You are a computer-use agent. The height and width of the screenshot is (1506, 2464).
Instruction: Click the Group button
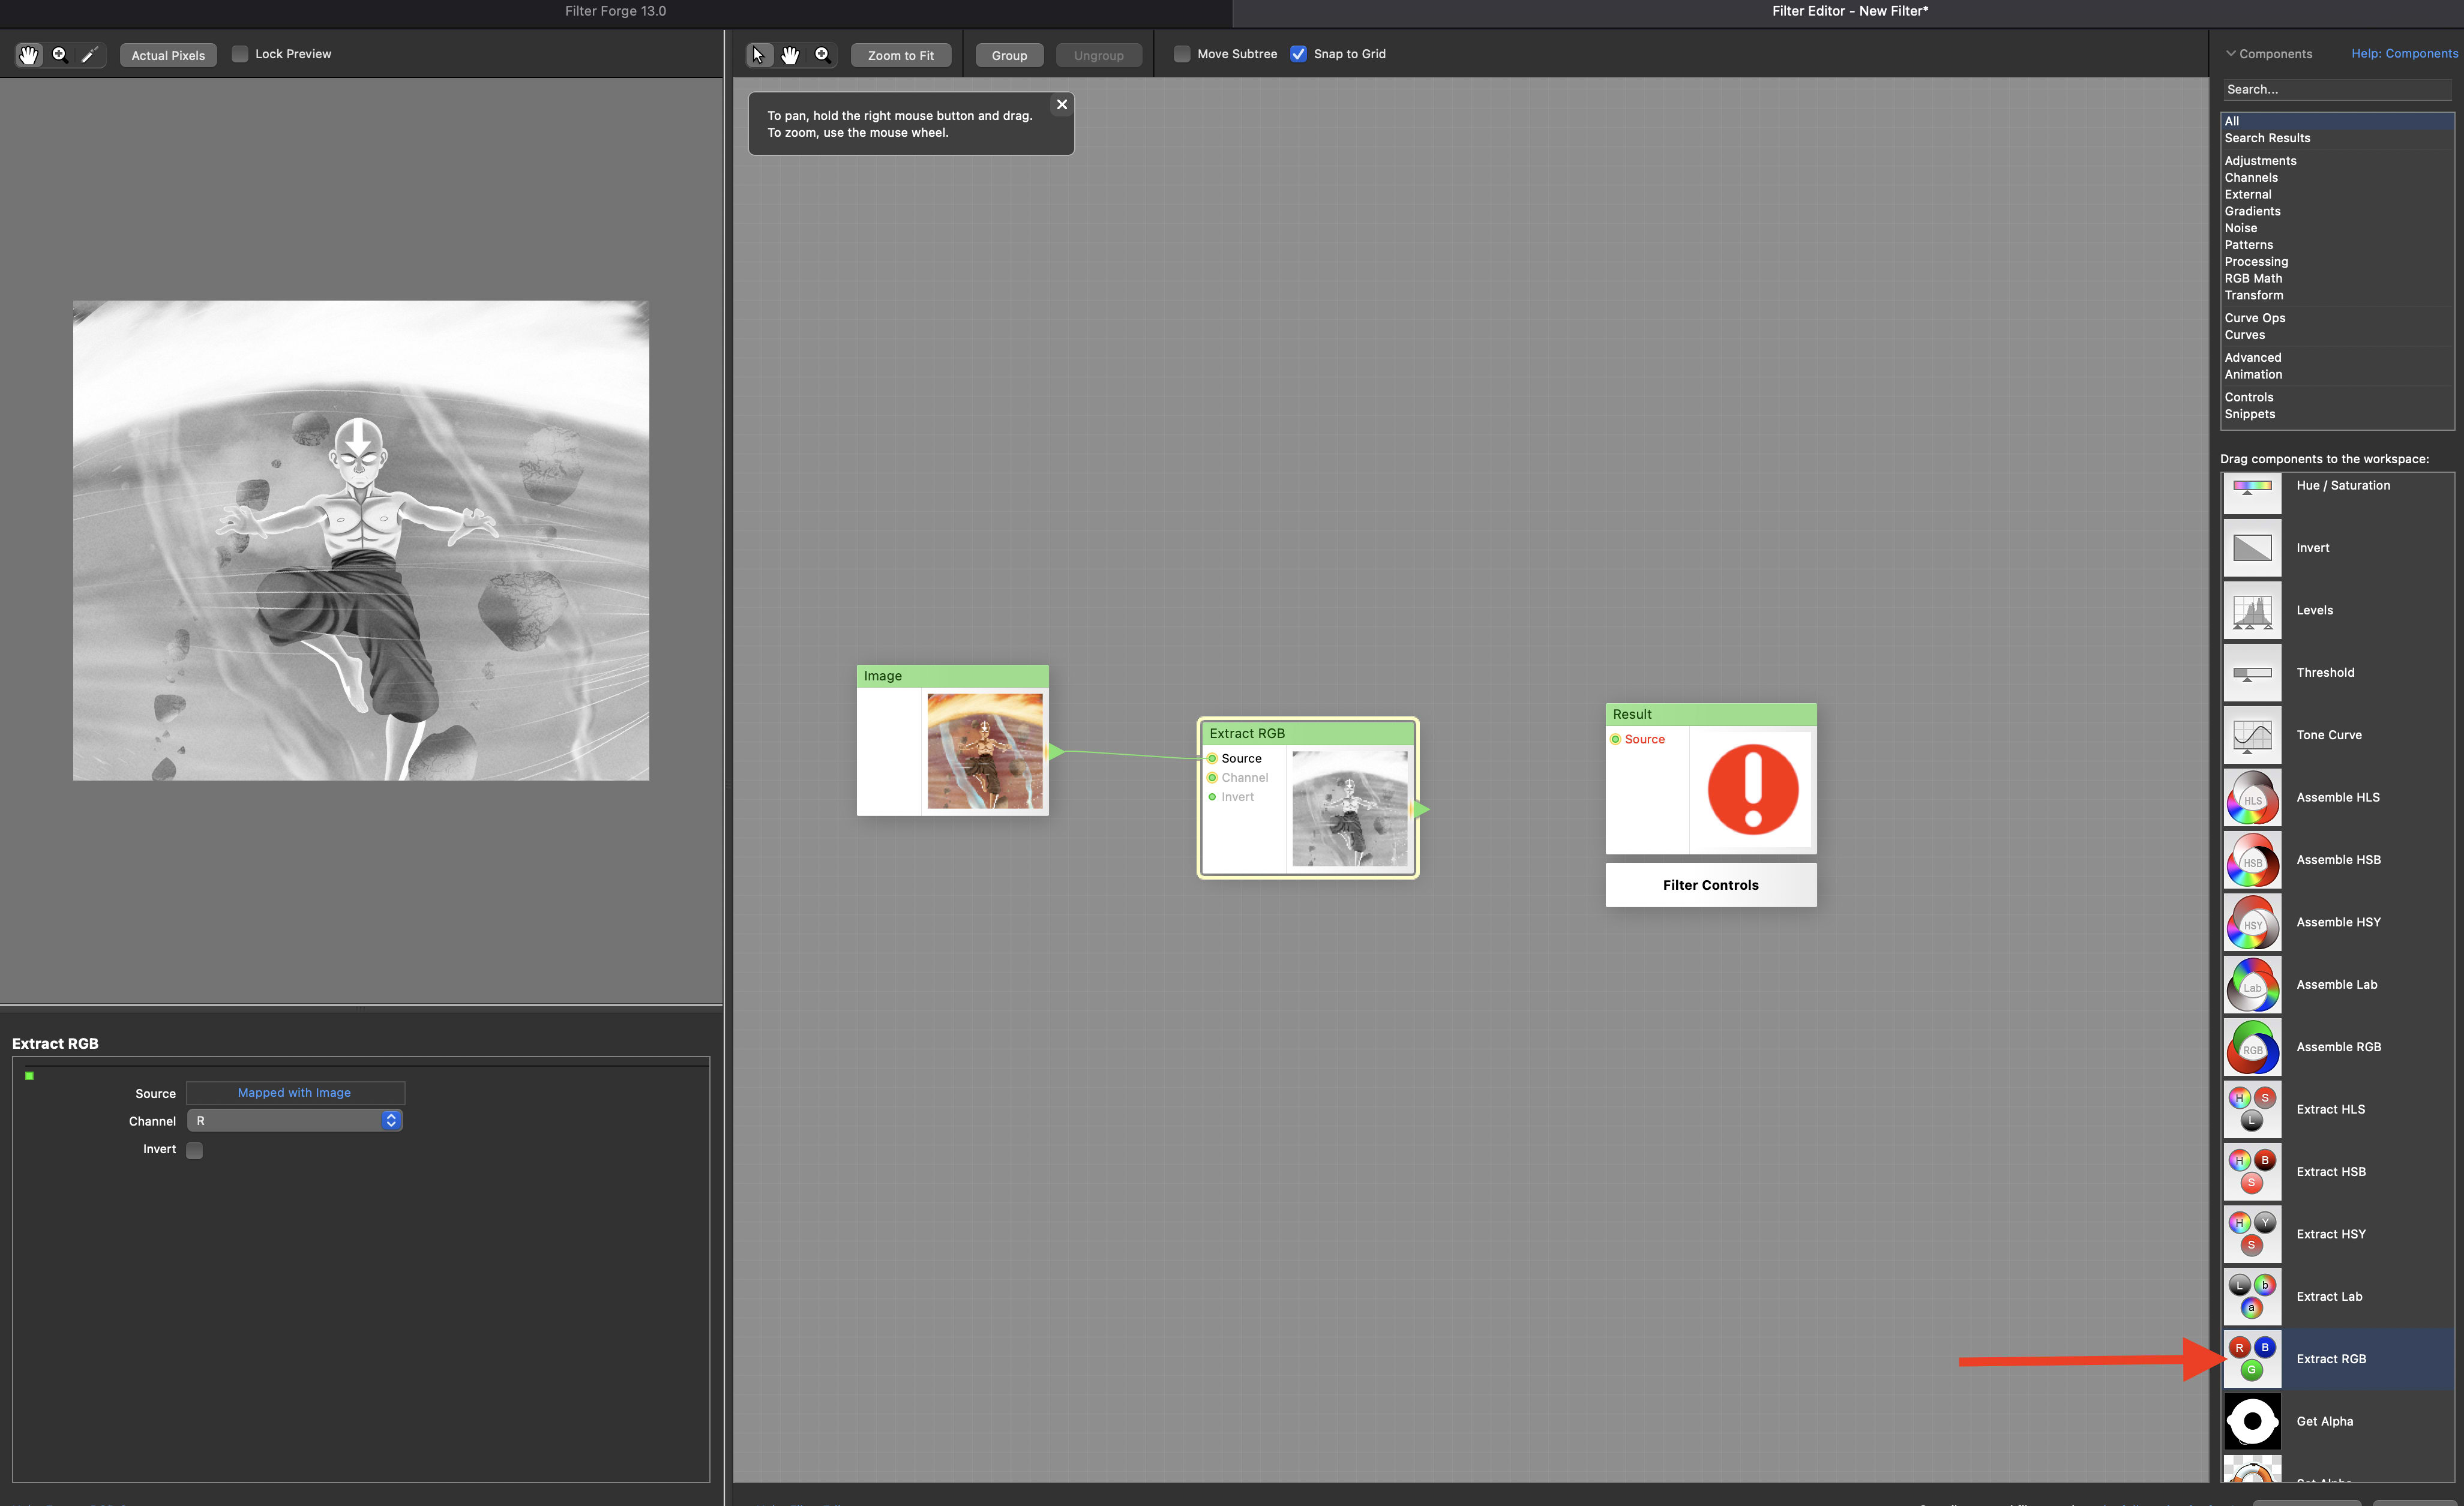click(1009, 55)
